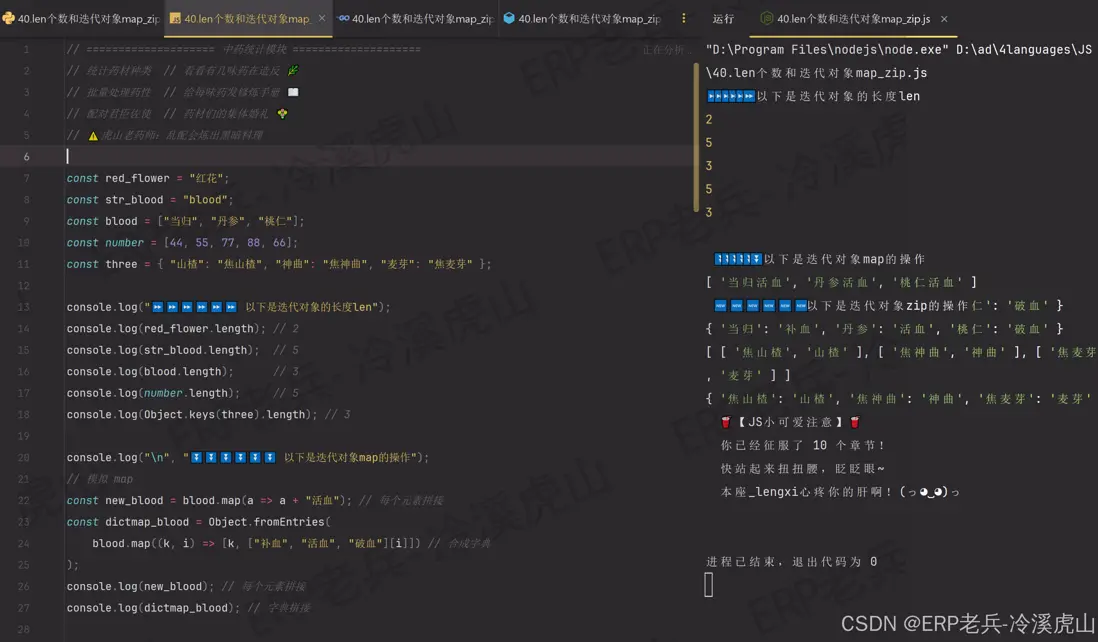Click the book emoji on line 3
The height and width of the screenshot is (642, 1098).
[x=293, y=92]
